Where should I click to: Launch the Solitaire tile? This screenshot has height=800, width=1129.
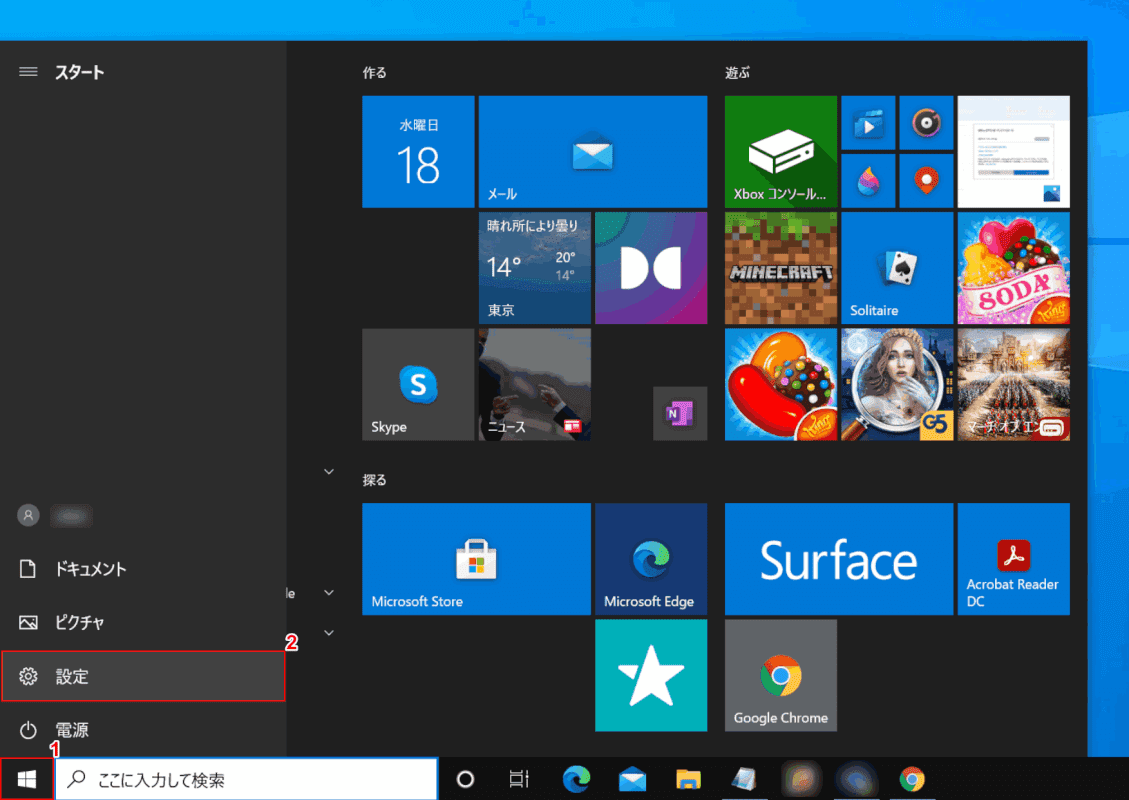(x=897, y=268)
